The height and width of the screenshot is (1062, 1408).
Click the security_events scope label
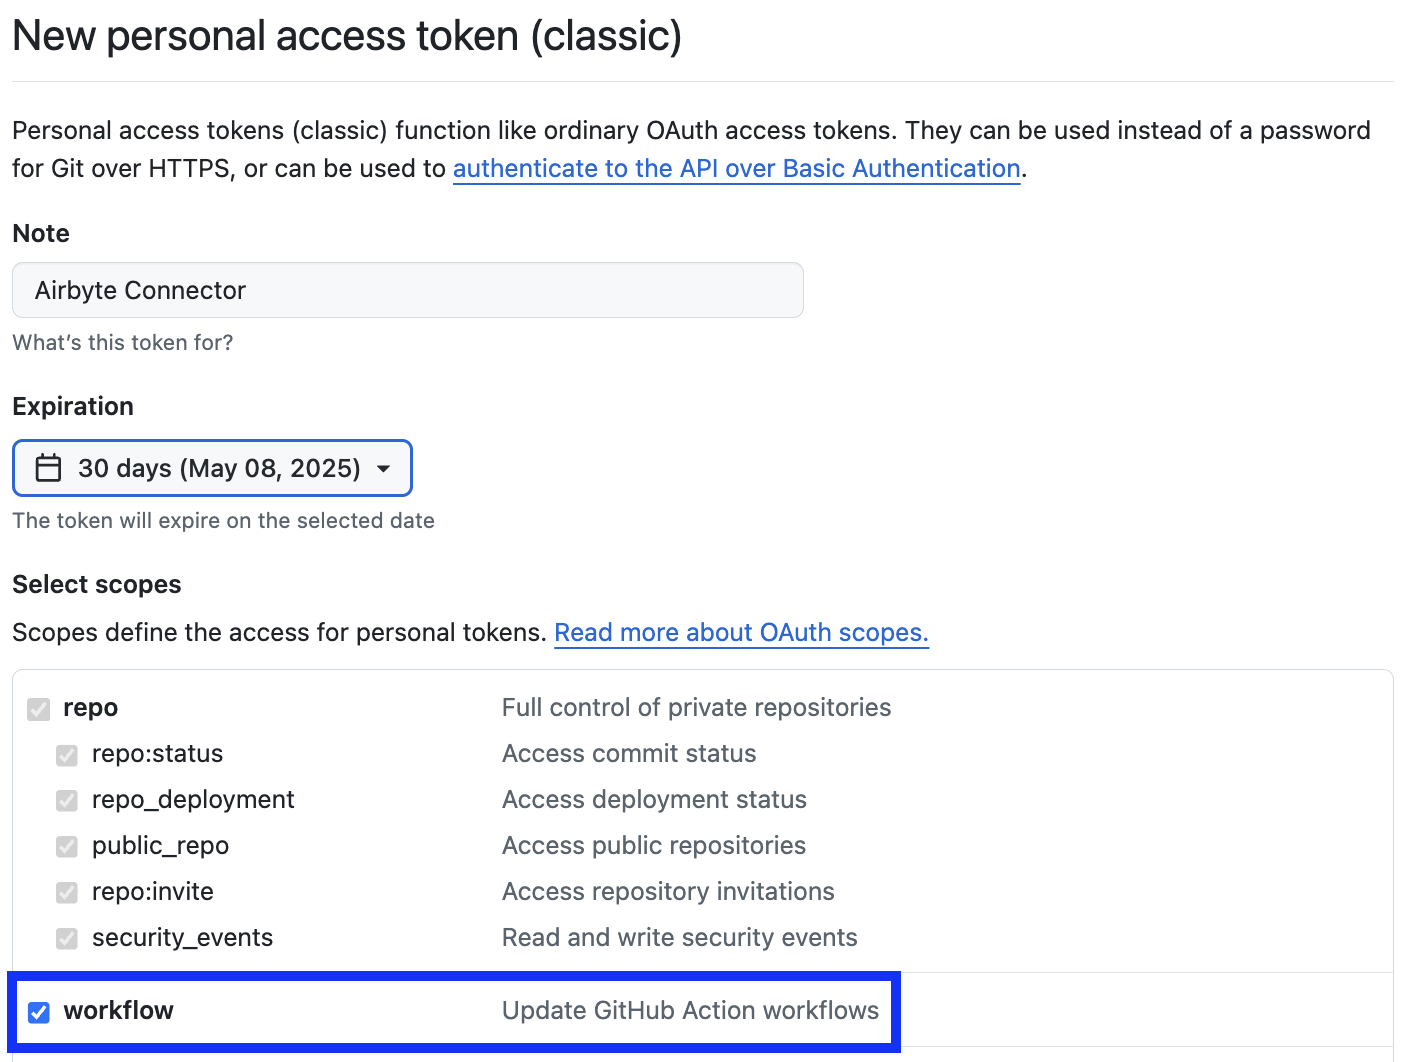click(x=182, y=938)
